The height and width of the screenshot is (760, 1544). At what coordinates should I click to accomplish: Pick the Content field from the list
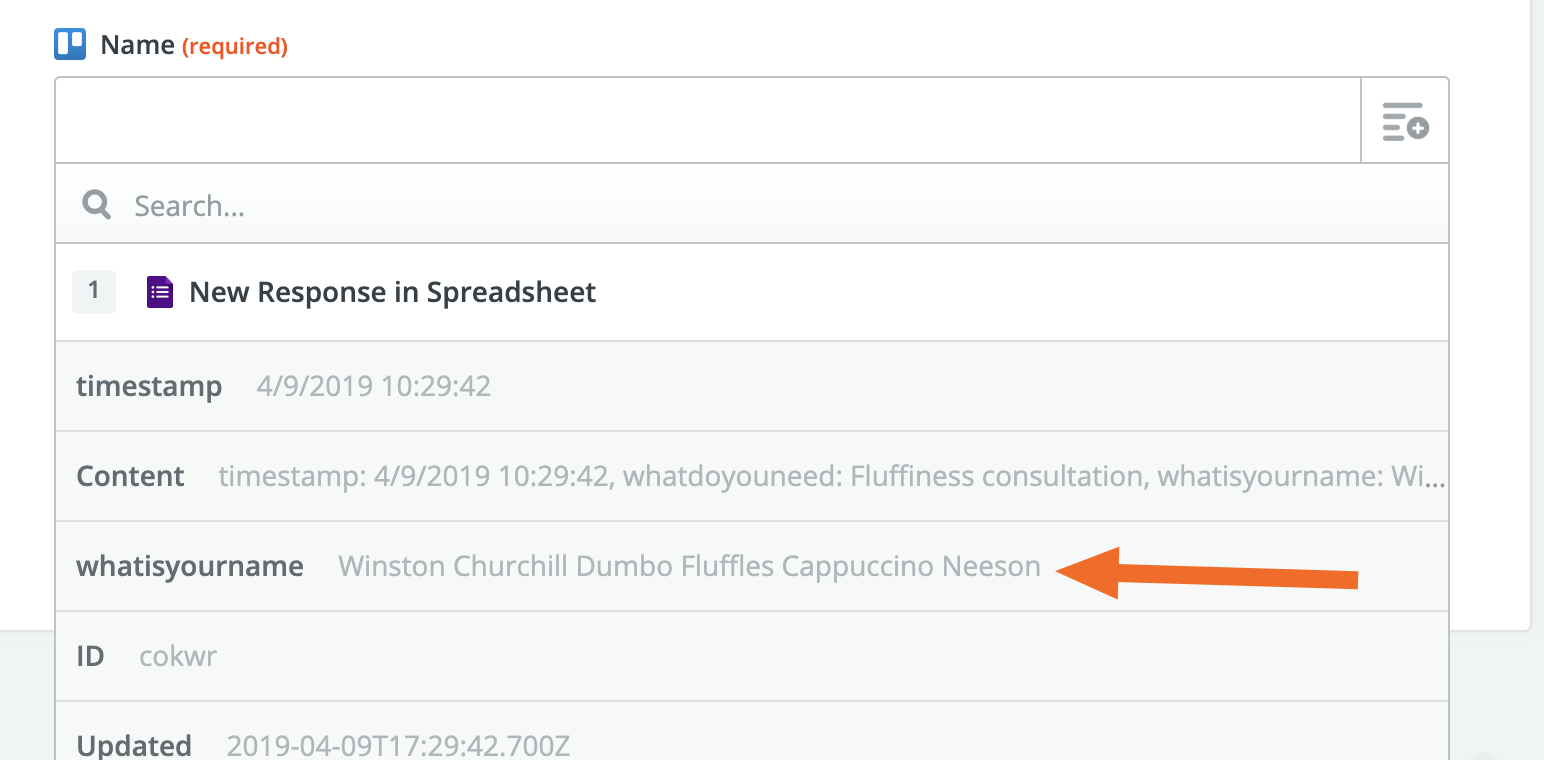(x=752, y=476)
